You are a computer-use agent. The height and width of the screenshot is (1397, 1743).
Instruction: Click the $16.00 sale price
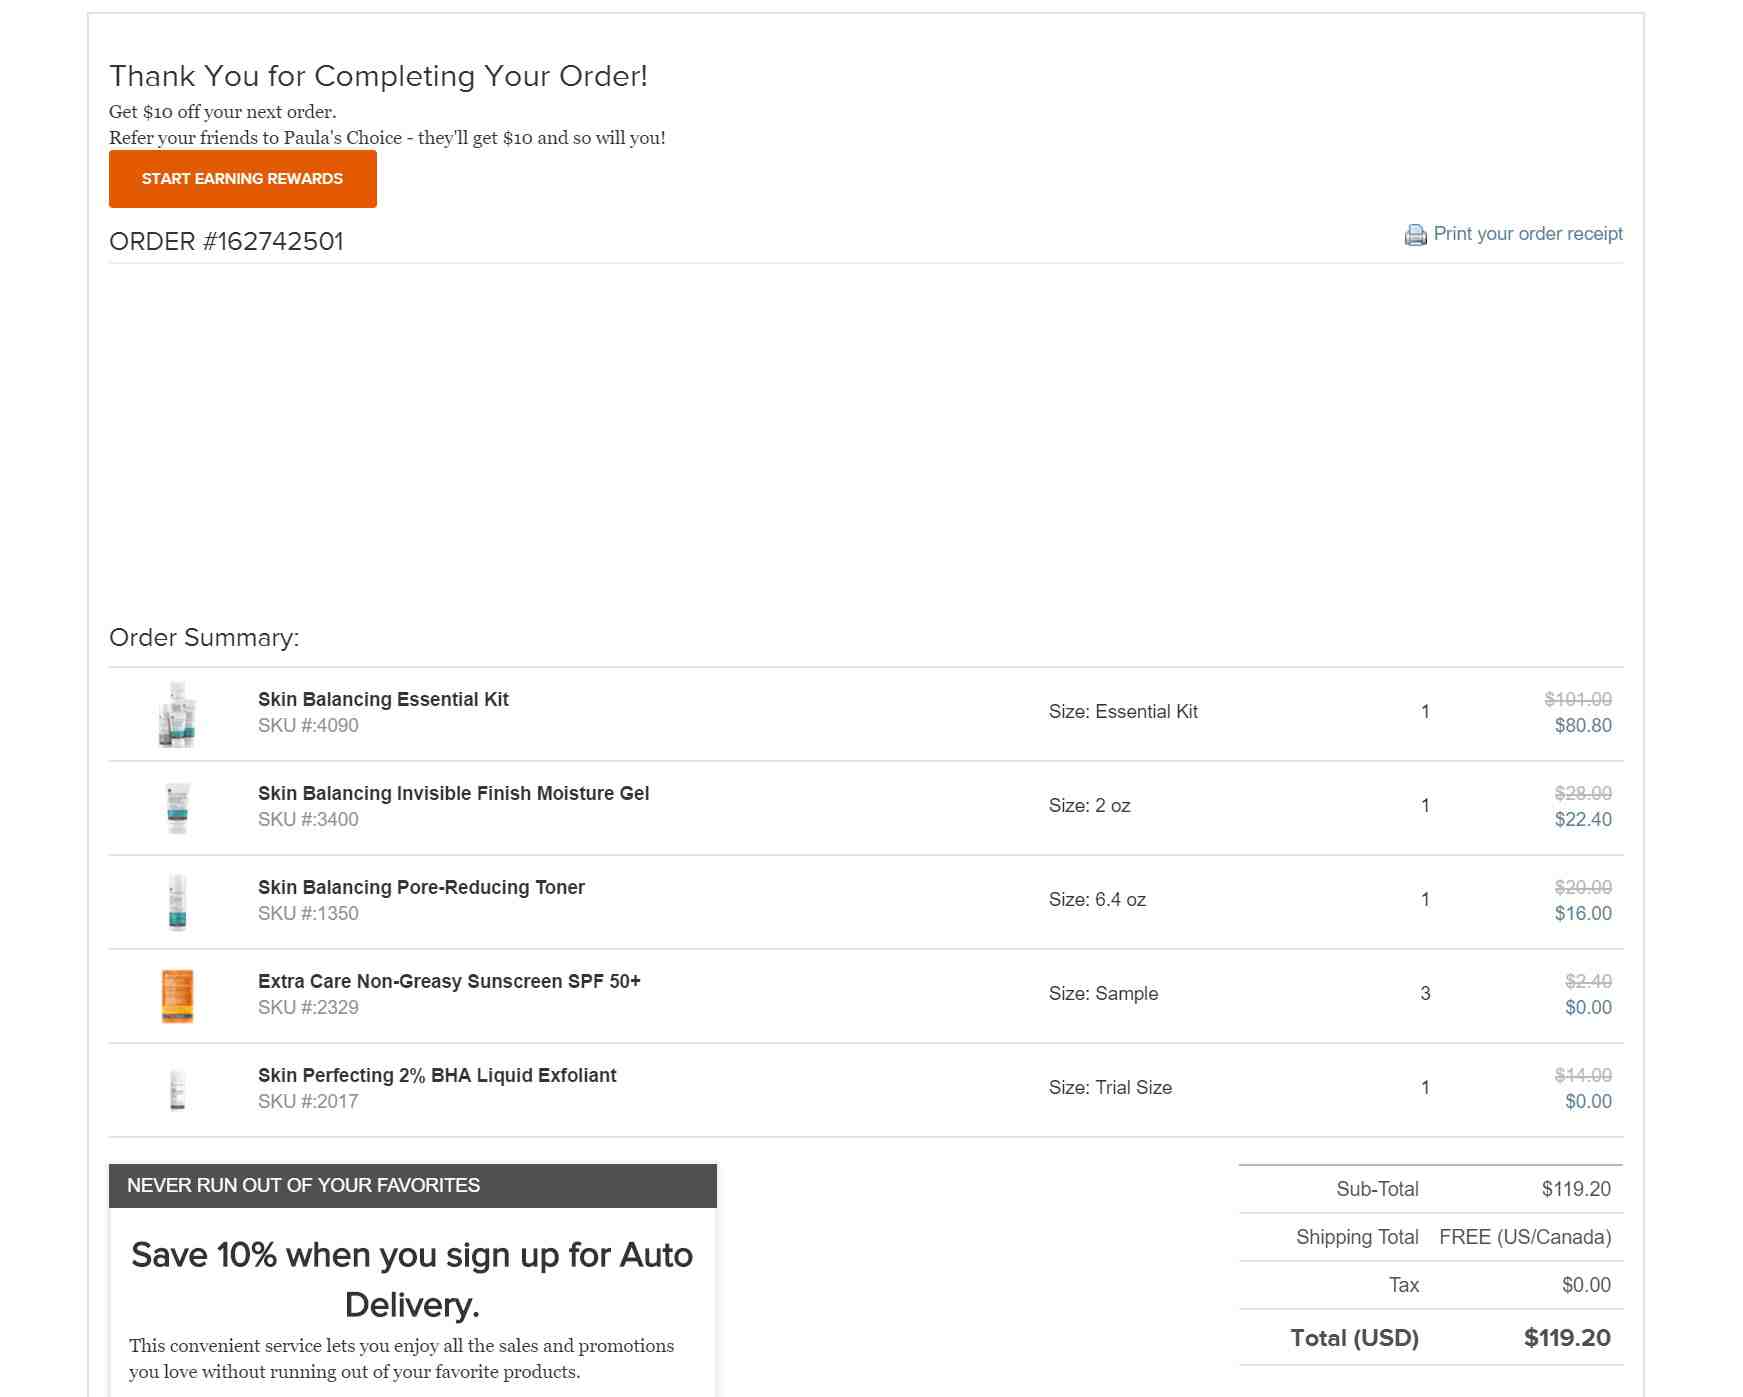1583,914
